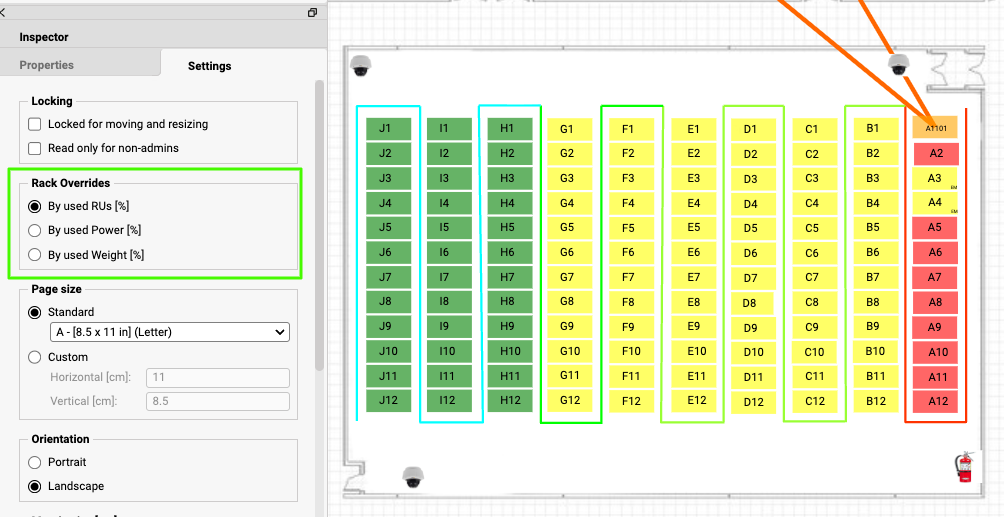
Task: Switch to the Properties tab
Action: (47, 65)
